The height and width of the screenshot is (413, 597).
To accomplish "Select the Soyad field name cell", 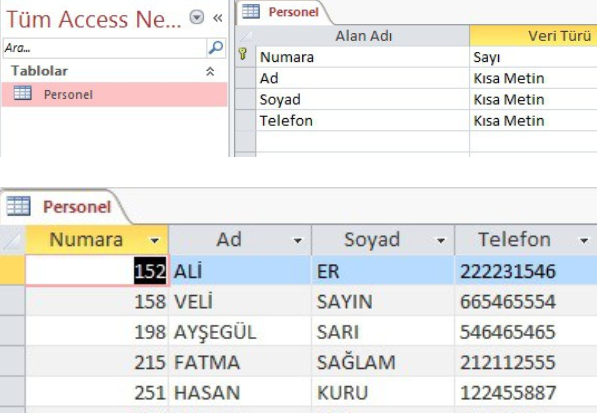I will click(363, 100).
